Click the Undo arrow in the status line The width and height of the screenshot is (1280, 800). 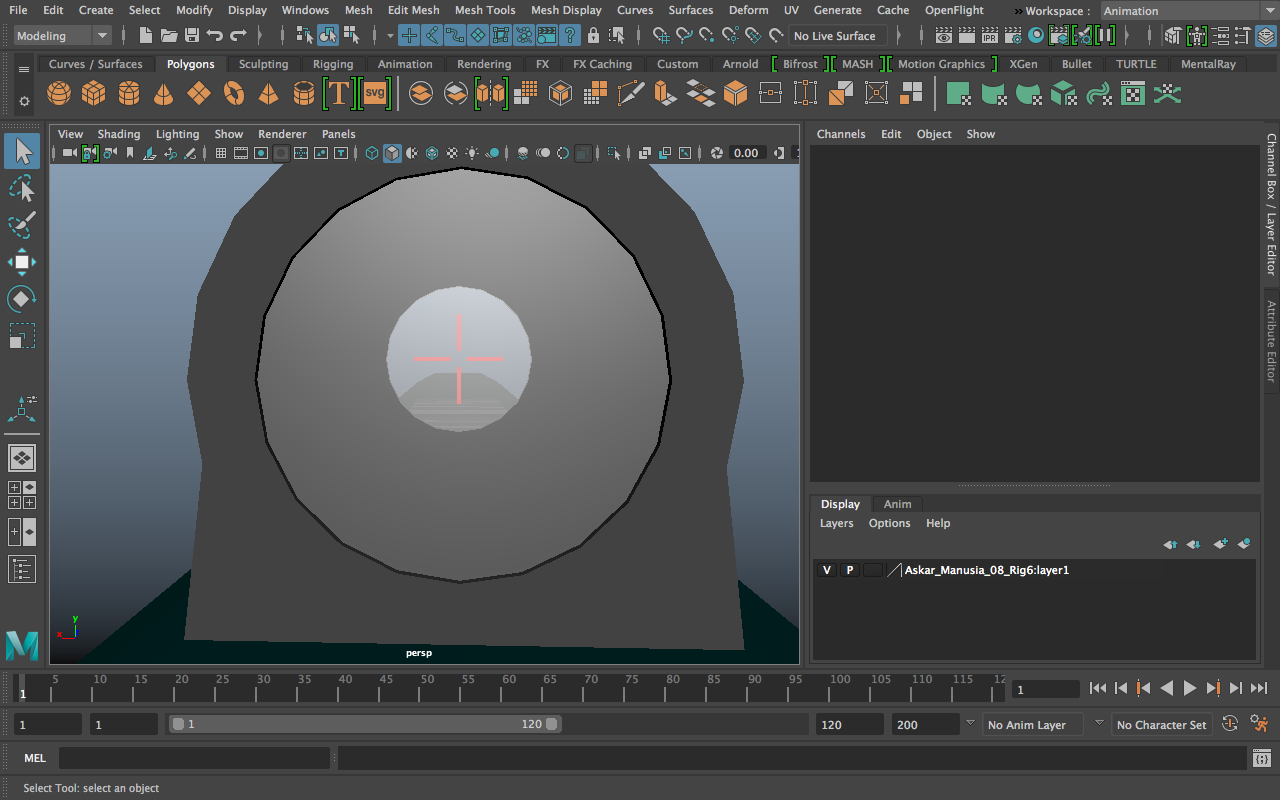(x=214, y=36)
